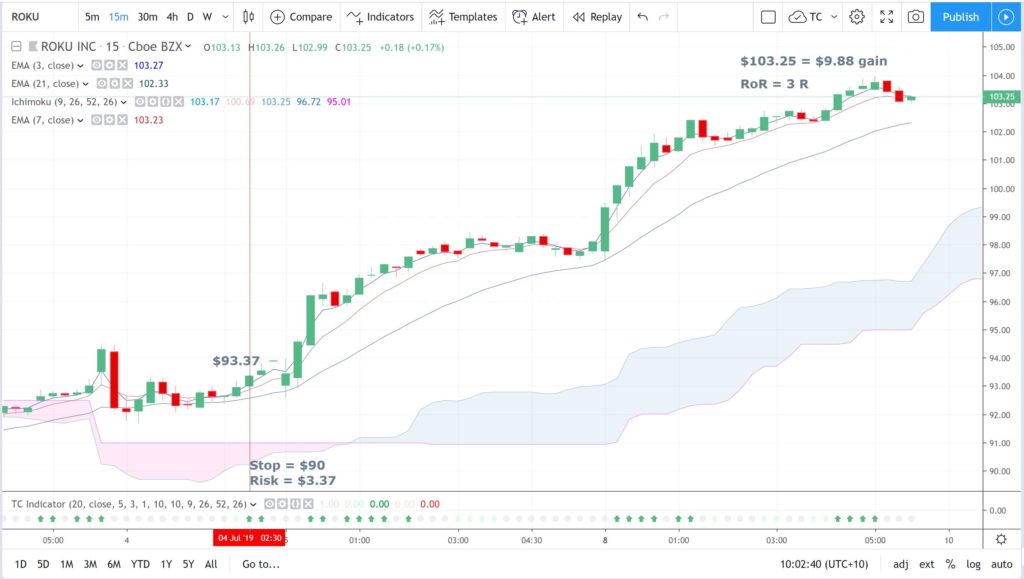Image resolution: width=1024 pixels, height=579 pixels.
Task: Open chart settings gear in top toolbar
Action: pos(857,17)
